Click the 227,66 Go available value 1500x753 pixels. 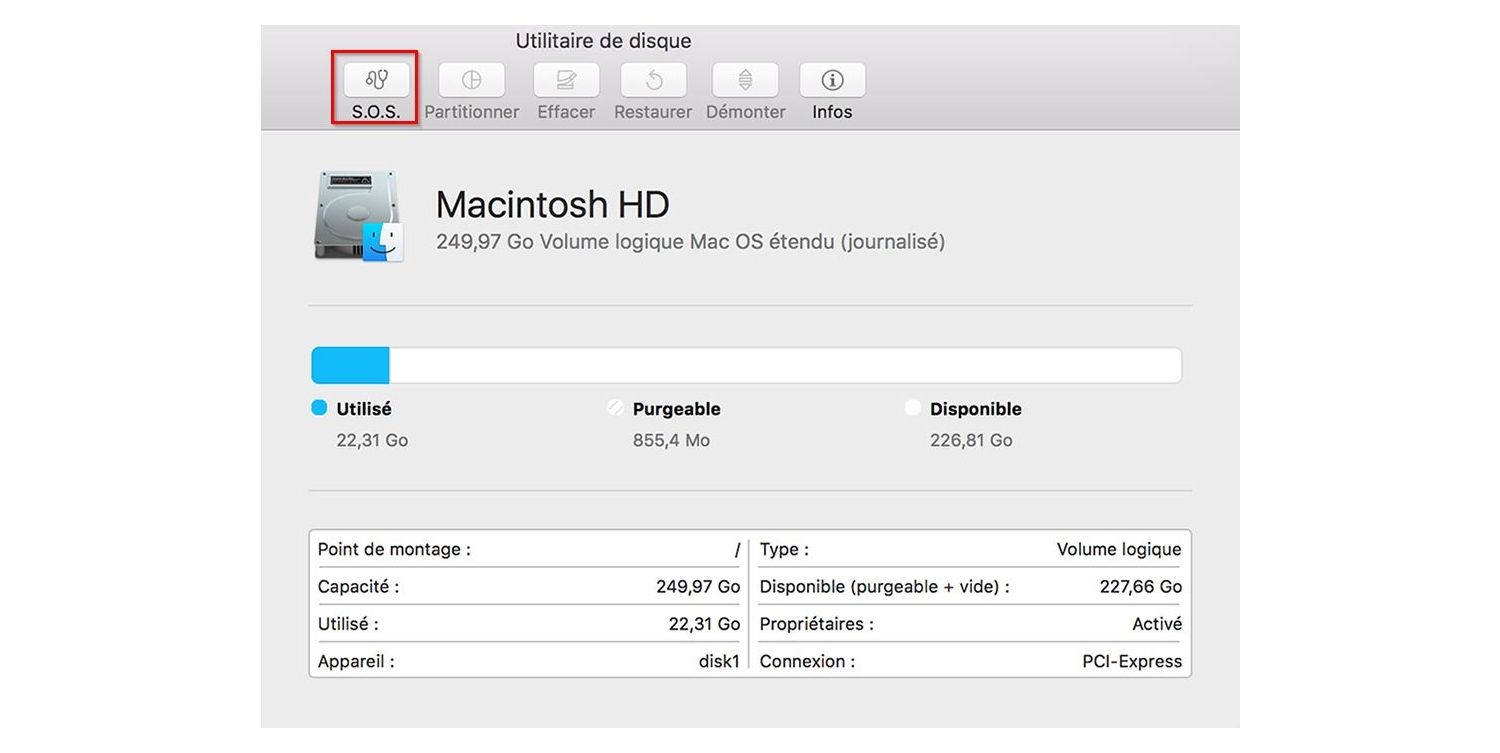click(x=1141, y=587)
